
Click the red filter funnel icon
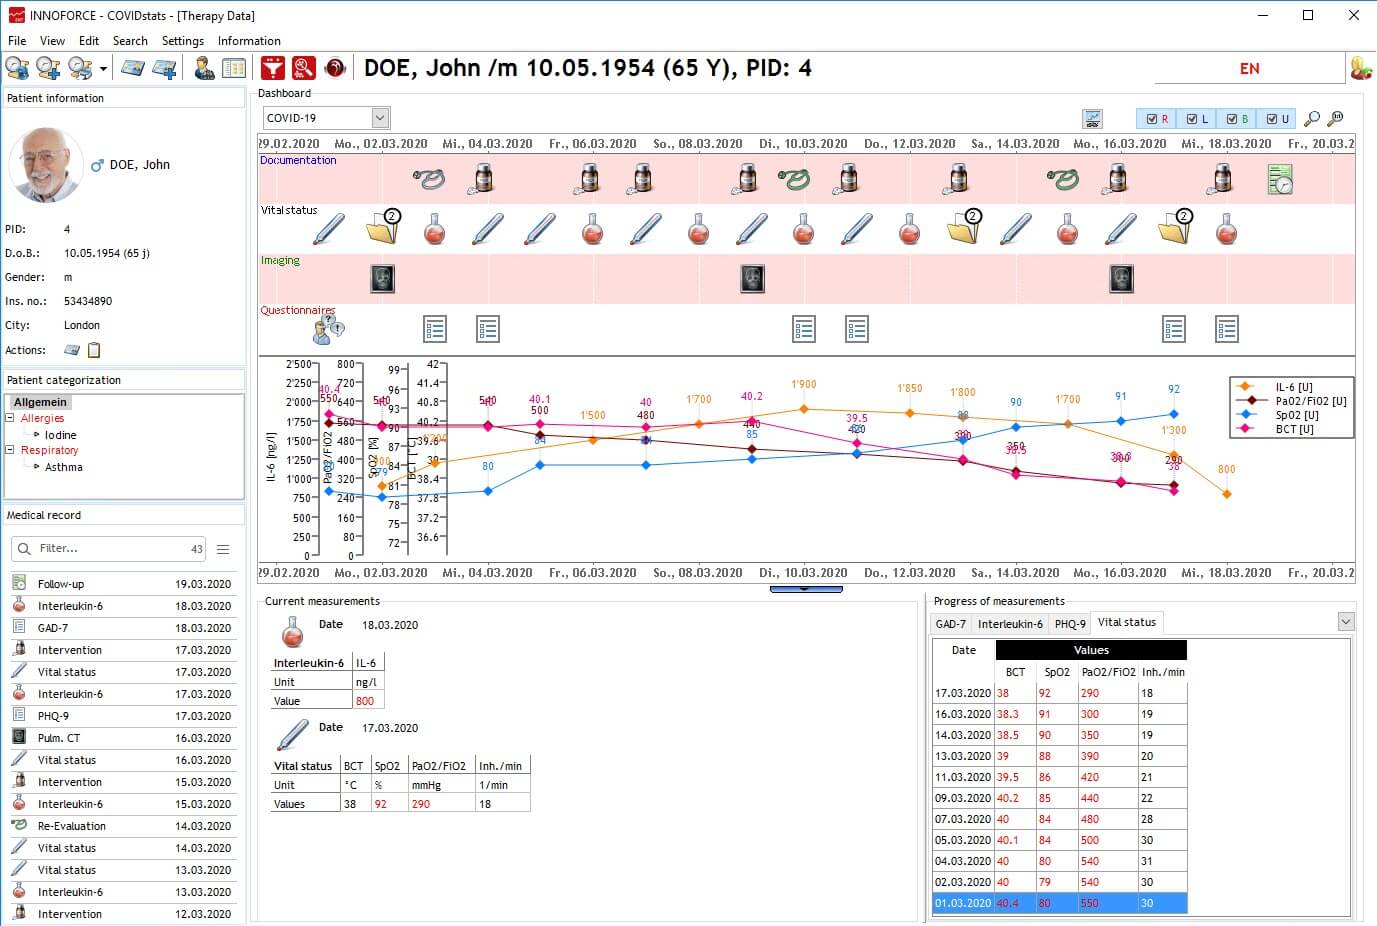272,68
